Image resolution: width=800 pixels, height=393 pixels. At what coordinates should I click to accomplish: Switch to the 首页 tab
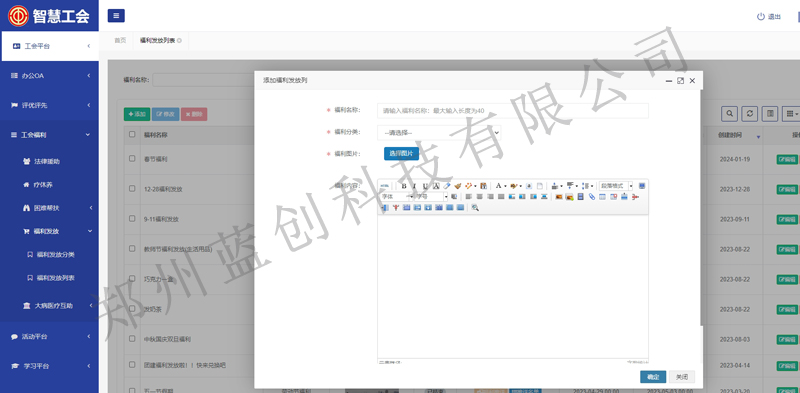coord(120,40)
